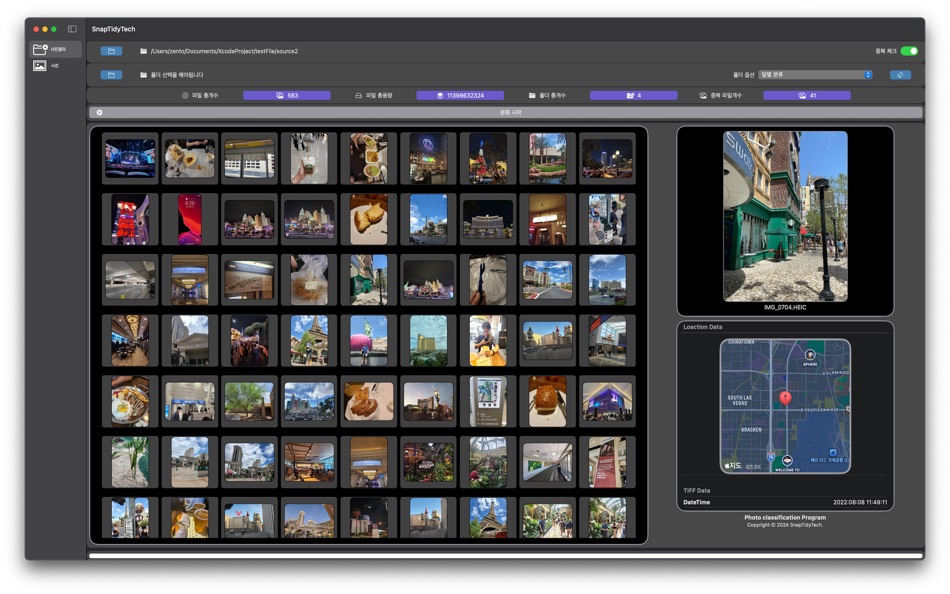Select the plant in sand thumbnail
Screen dimensions: 950x594
(x=130, y=462)
